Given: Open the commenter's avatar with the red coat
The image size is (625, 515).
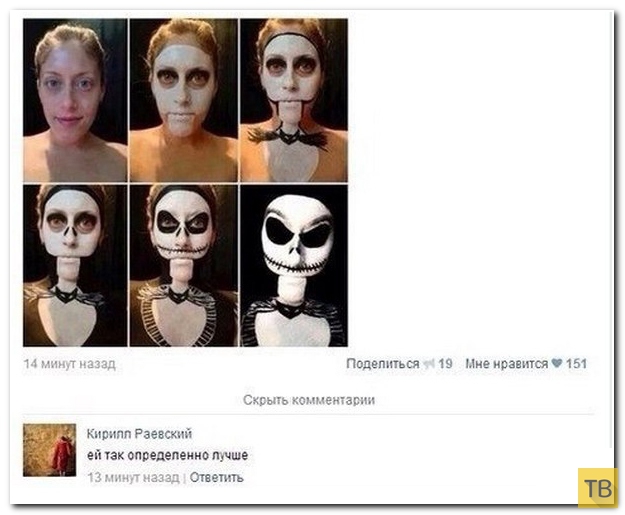Looking at the screenshot, I should 49,450.
